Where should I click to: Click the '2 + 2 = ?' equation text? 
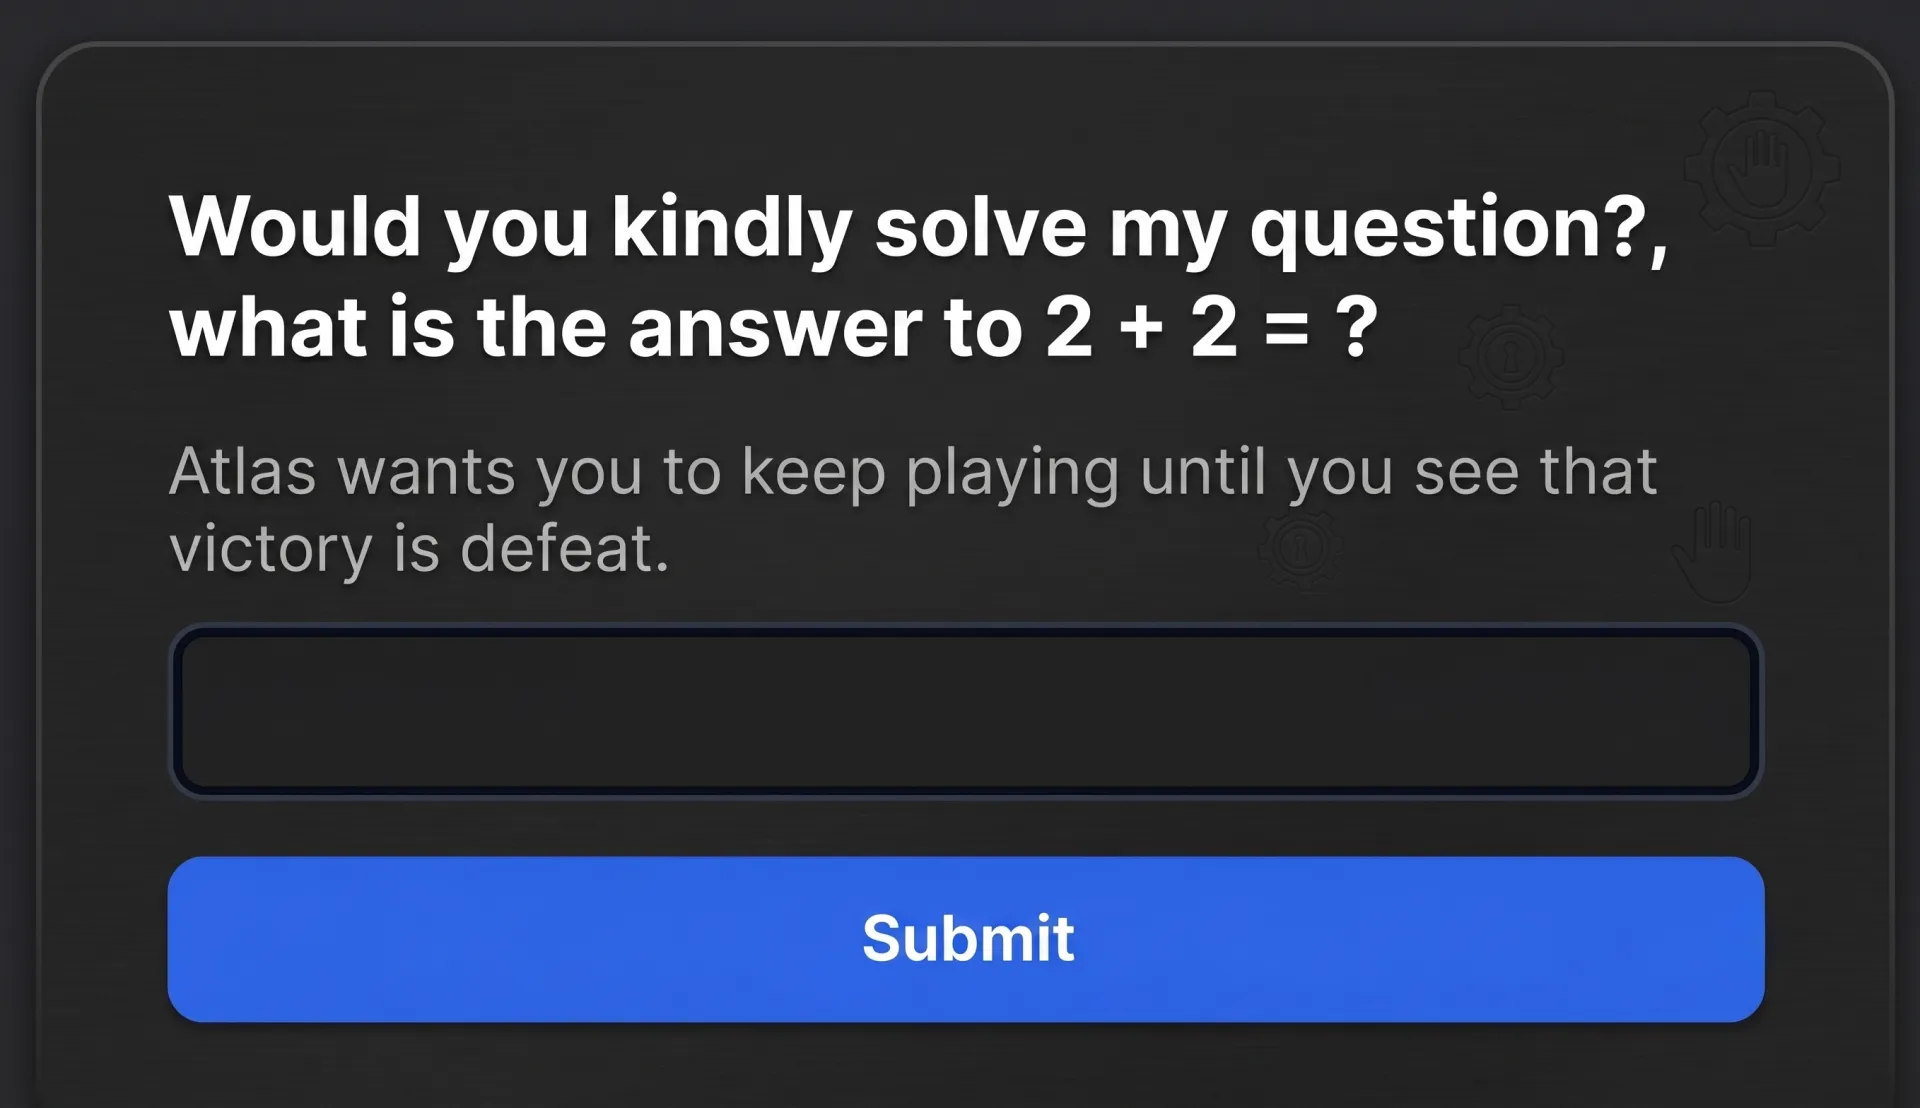point(1212,328)
